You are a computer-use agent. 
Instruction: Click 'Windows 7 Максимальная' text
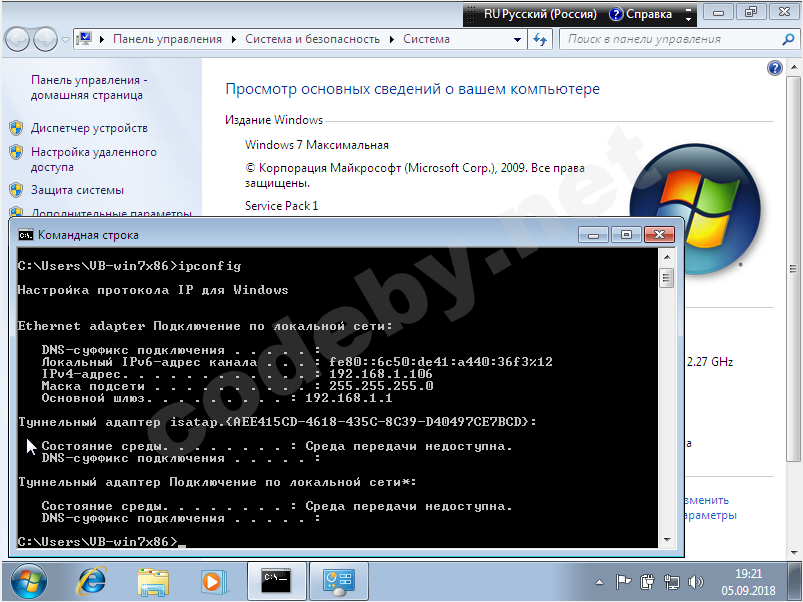[x=316, y=145]
